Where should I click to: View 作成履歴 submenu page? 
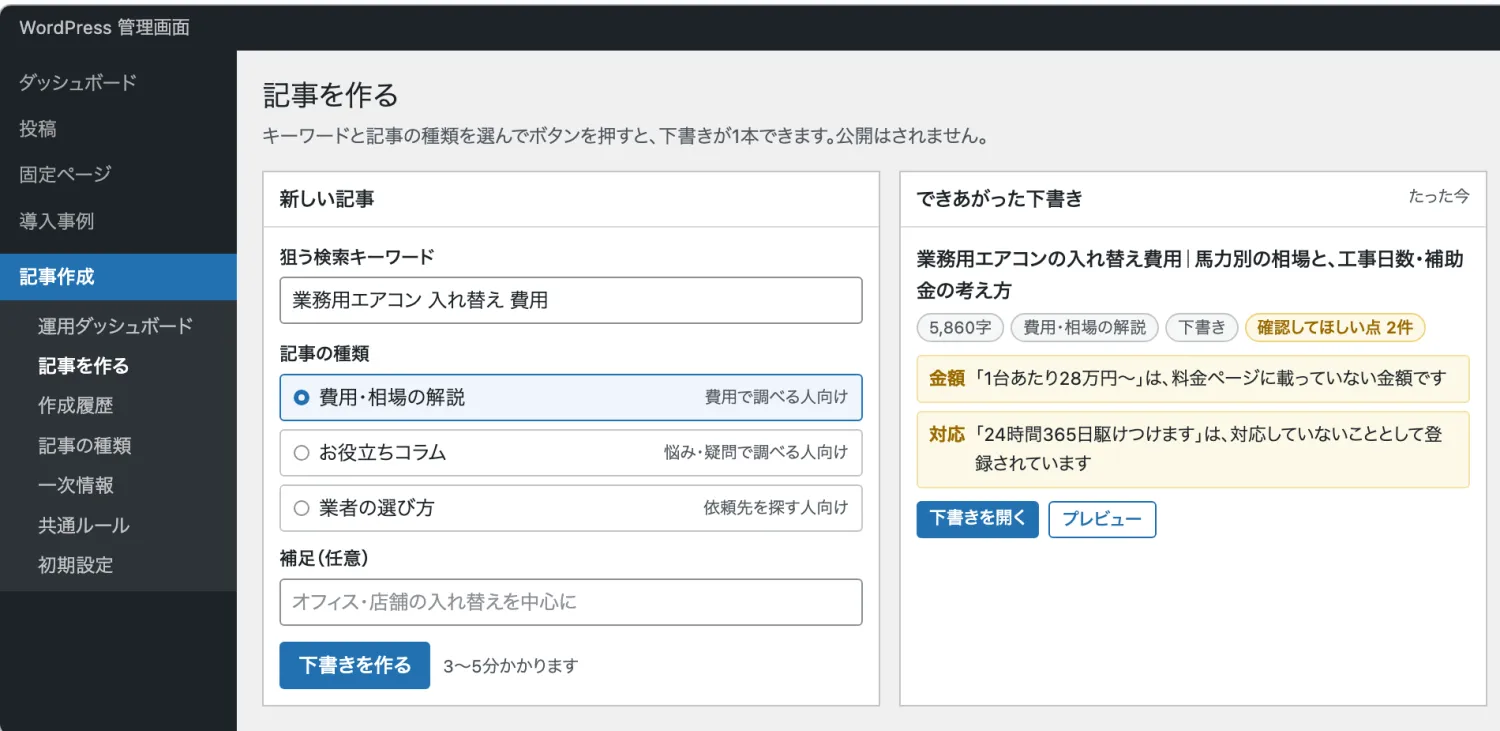[x=76, y=406]
